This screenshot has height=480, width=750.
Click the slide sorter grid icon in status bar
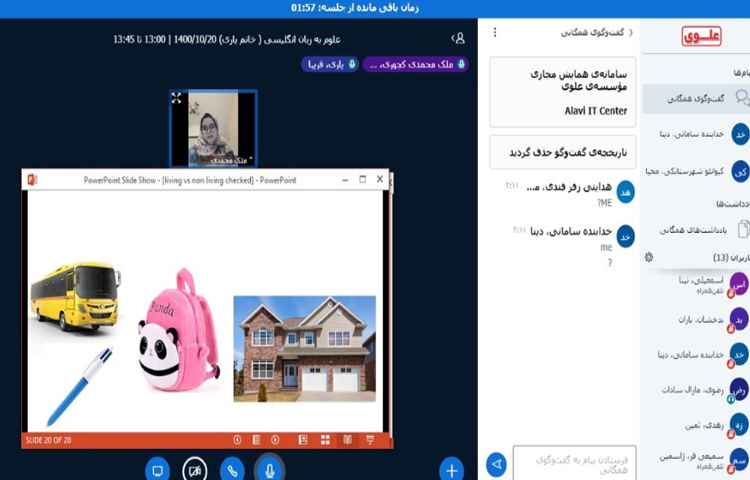point(325,439)
